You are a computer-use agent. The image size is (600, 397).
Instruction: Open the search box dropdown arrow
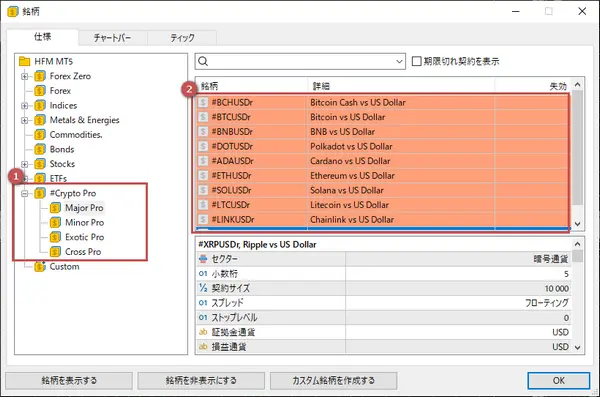tap(399, 61)
